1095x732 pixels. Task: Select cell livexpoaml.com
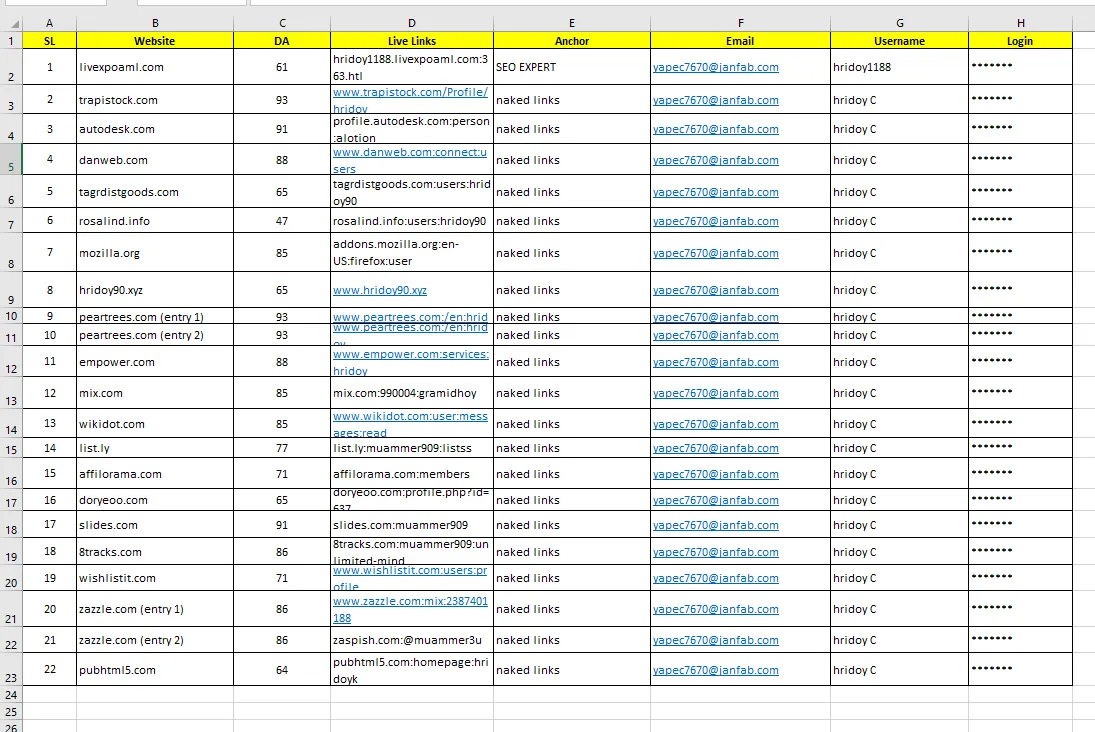tap(155, 67)
